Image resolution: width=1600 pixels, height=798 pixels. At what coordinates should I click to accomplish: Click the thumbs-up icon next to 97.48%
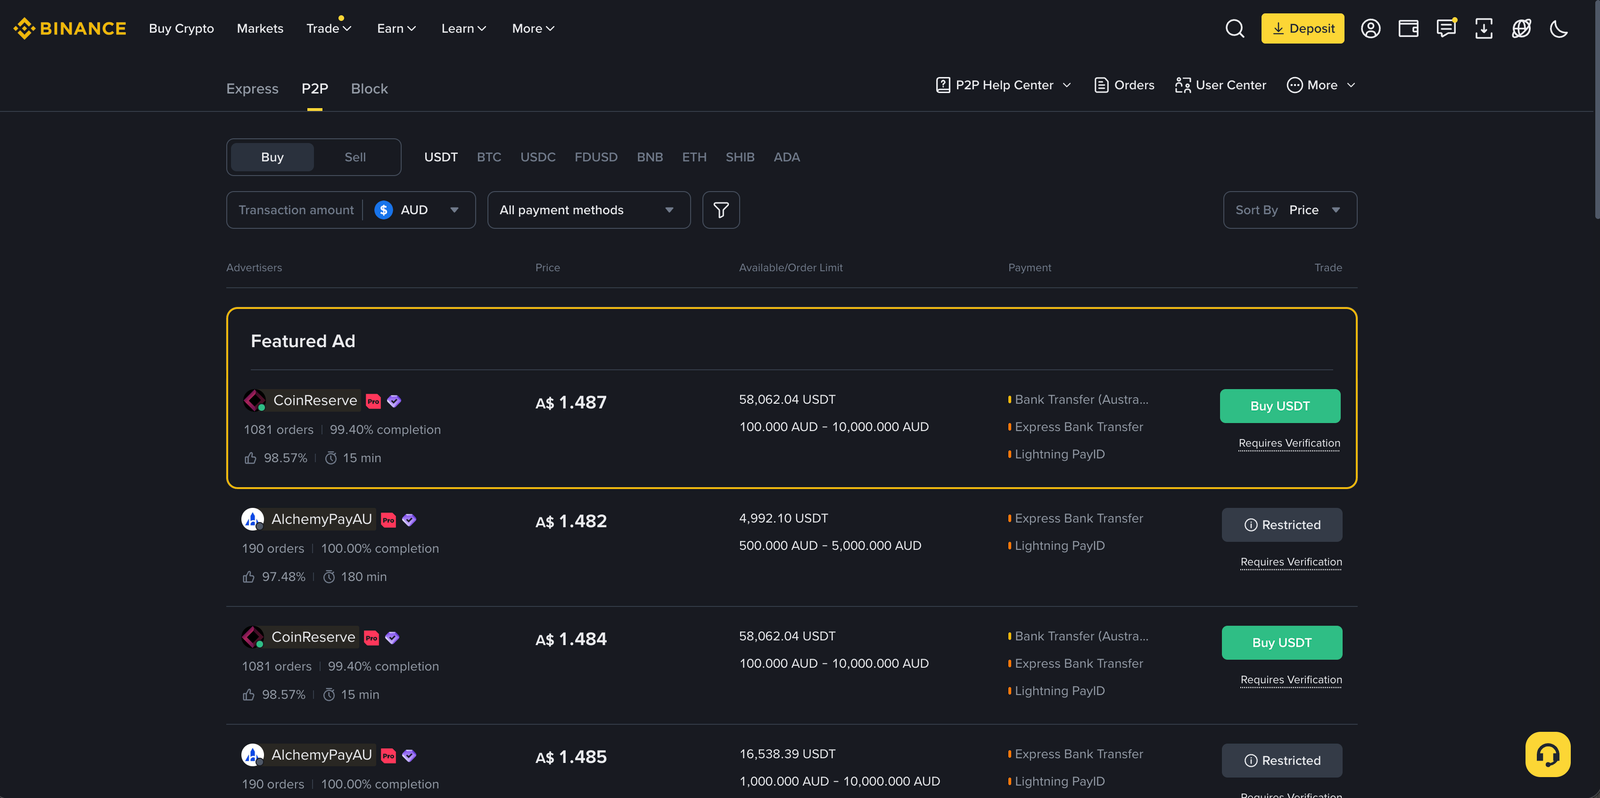pos(249,577)
